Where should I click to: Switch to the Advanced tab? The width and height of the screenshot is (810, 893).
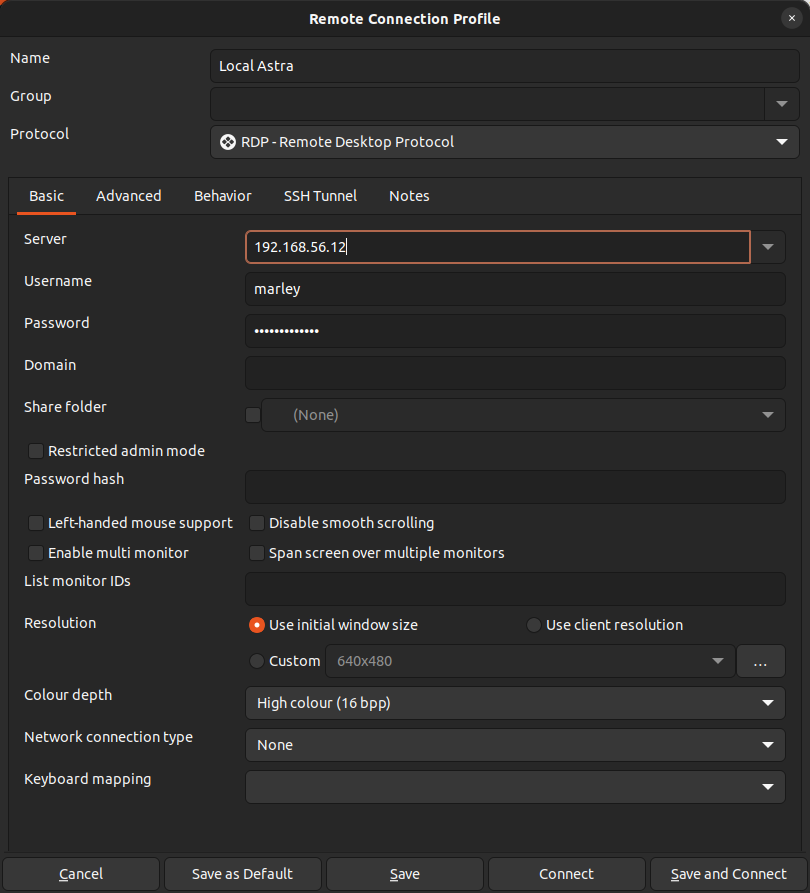(x=128, y=196)
